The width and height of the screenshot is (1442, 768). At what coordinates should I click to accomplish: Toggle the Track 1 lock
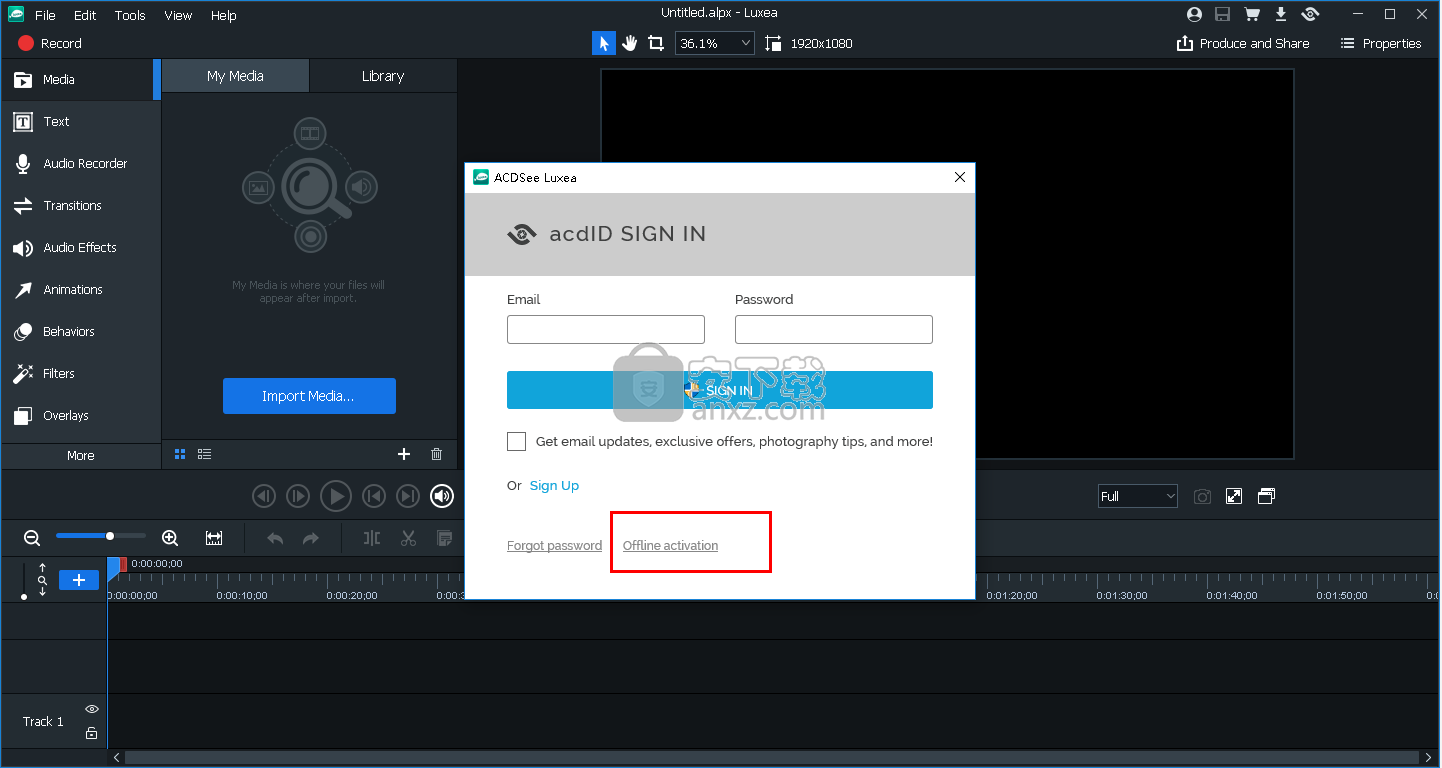pos(92,733)
